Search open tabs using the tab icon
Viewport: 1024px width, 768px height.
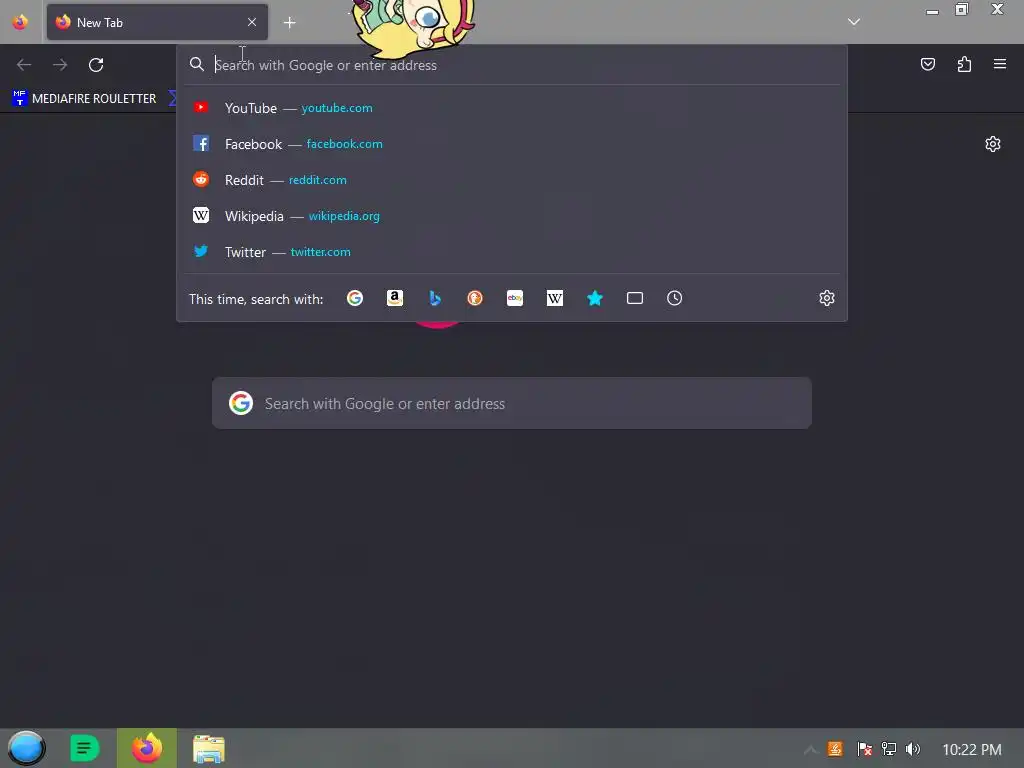coord(635,298)
